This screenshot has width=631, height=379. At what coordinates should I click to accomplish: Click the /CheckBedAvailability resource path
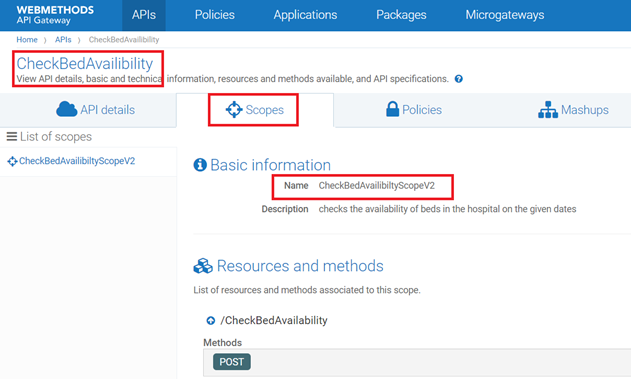point(274,320)
